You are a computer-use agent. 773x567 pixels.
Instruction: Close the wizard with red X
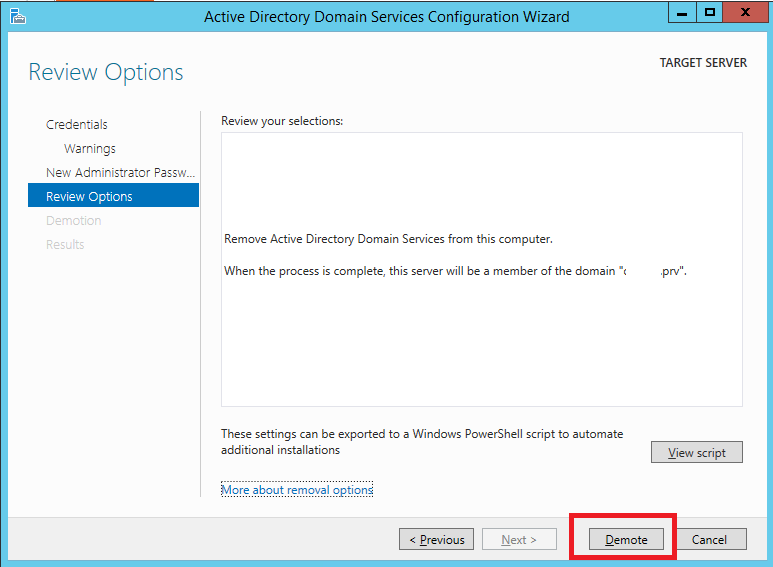pos(745,12)
